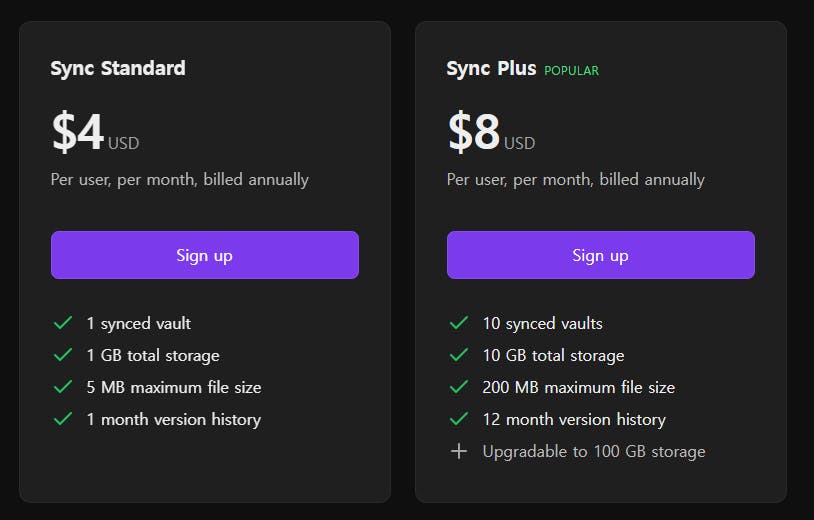
Task: Select the Sync Plus plan title
Action: pyautogui.click(x=491, y=69)
